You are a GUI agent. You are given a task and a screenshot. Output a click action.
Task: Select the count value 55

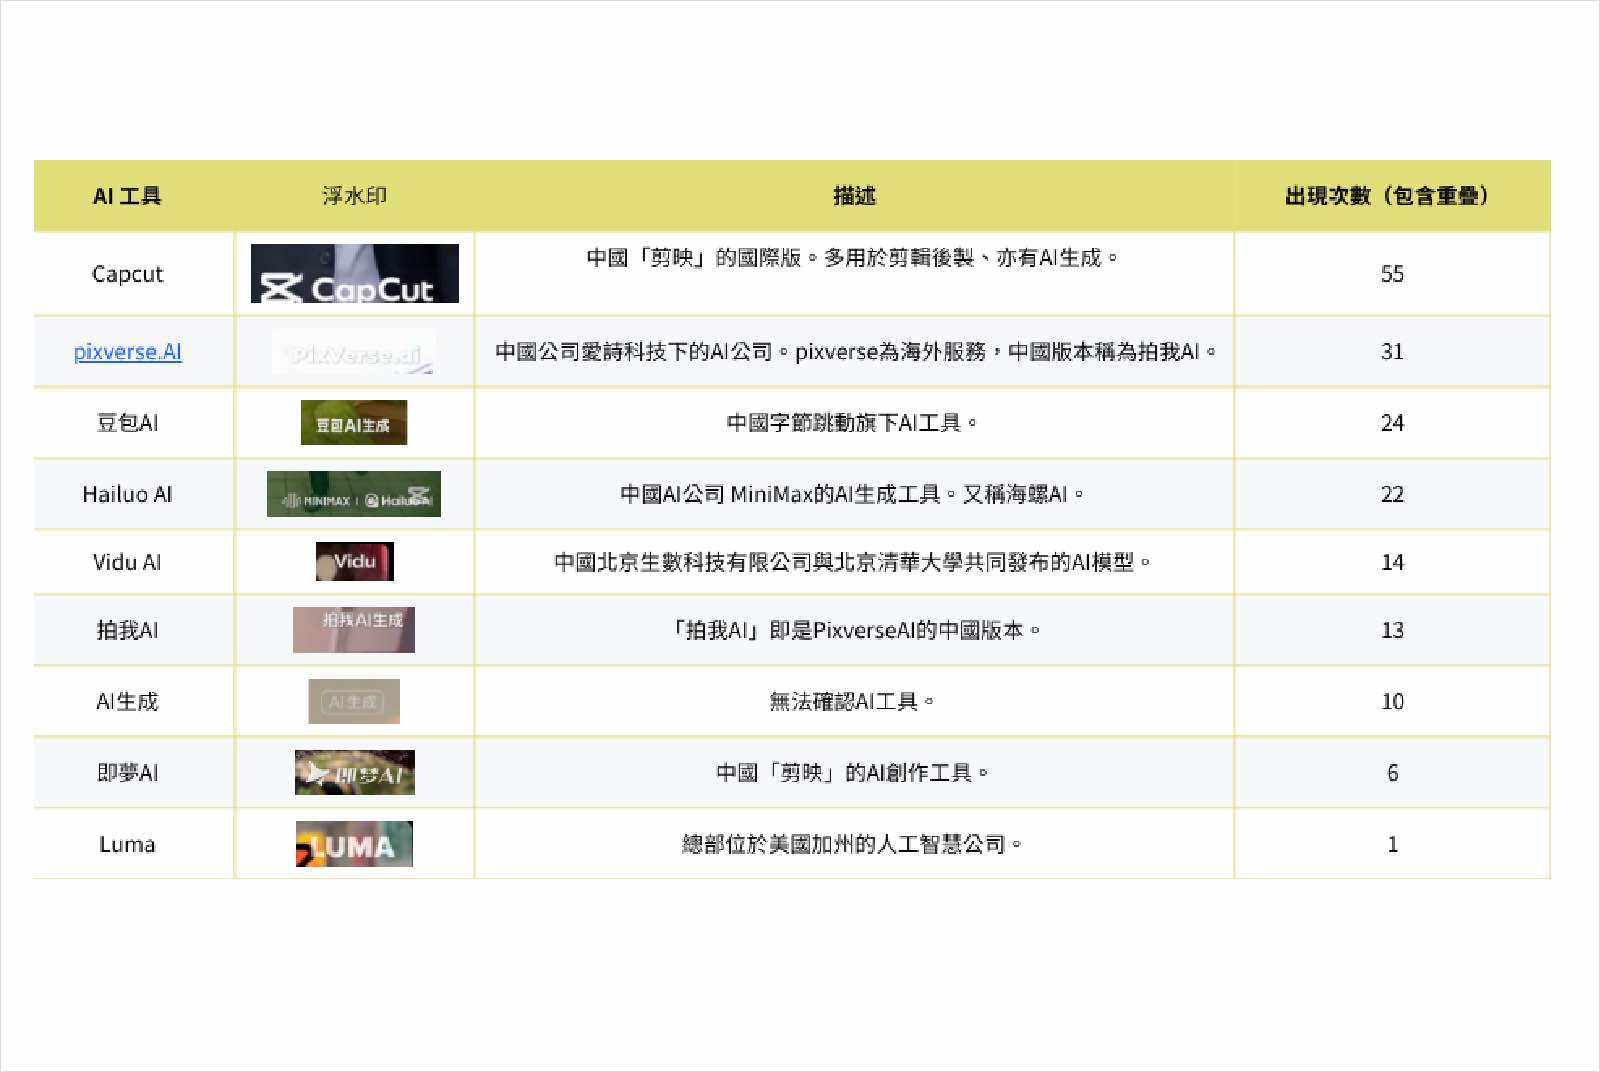(x=1392, y=274)
